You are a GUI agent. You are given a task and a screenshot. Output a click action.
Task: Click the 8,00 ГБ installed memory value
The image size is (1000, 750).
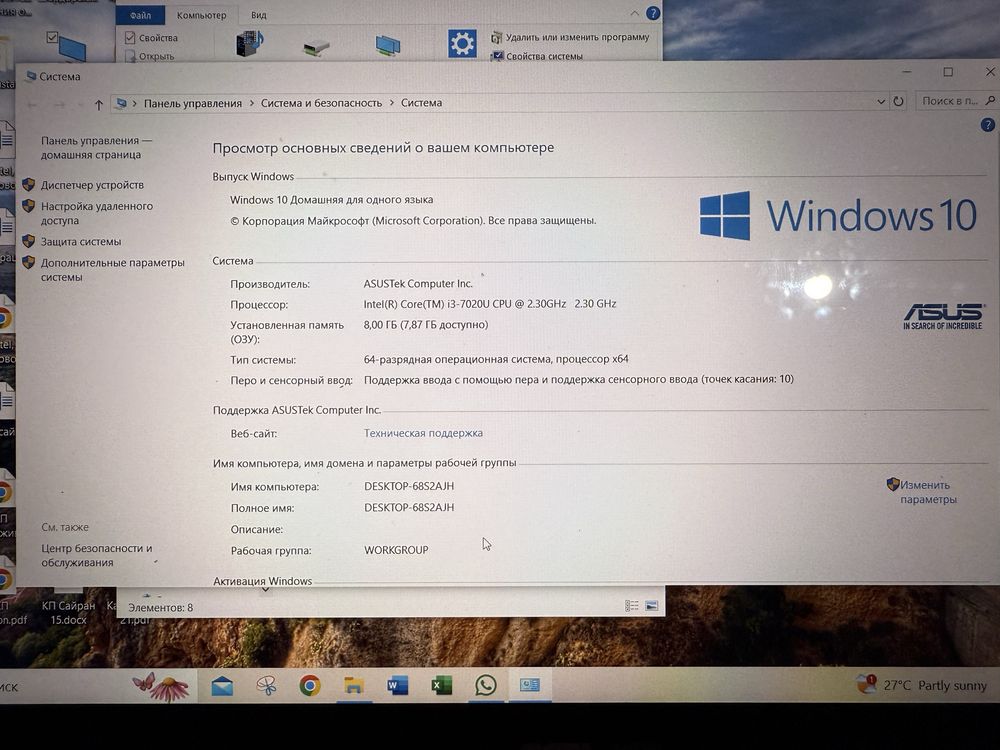tap(425, 325)
